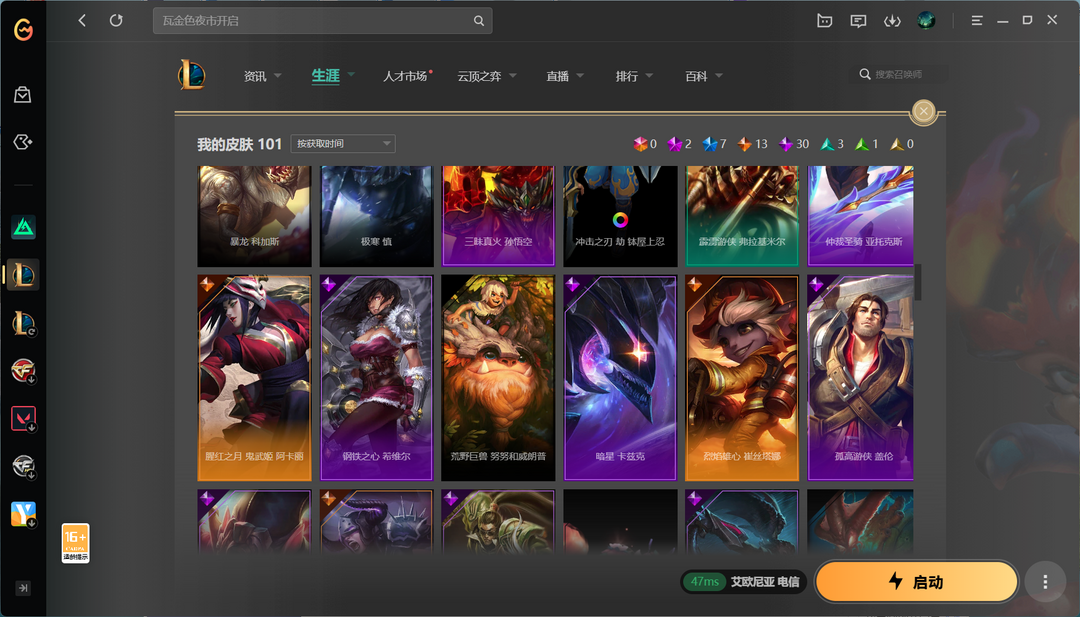Screen dimensions: 1080x617
Task: Open the shop bag icon in the sidebar
Action: point(23,94)
